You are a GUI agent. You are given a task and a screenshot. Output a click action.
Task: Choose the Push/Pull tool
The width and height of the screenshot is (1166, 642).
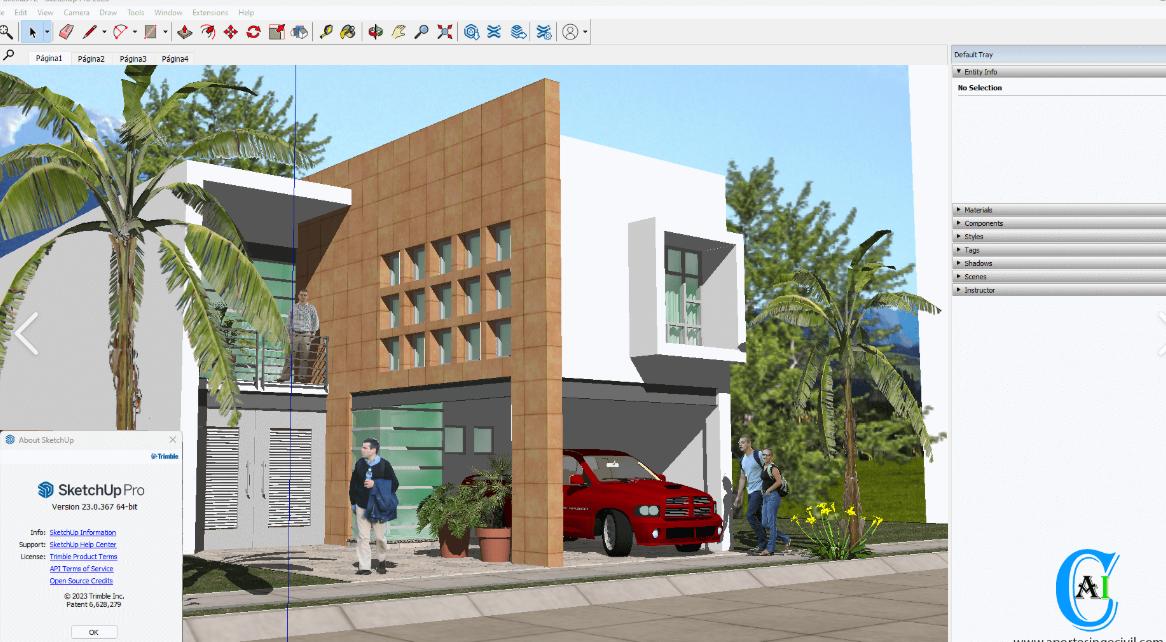[x=184, y=32]
